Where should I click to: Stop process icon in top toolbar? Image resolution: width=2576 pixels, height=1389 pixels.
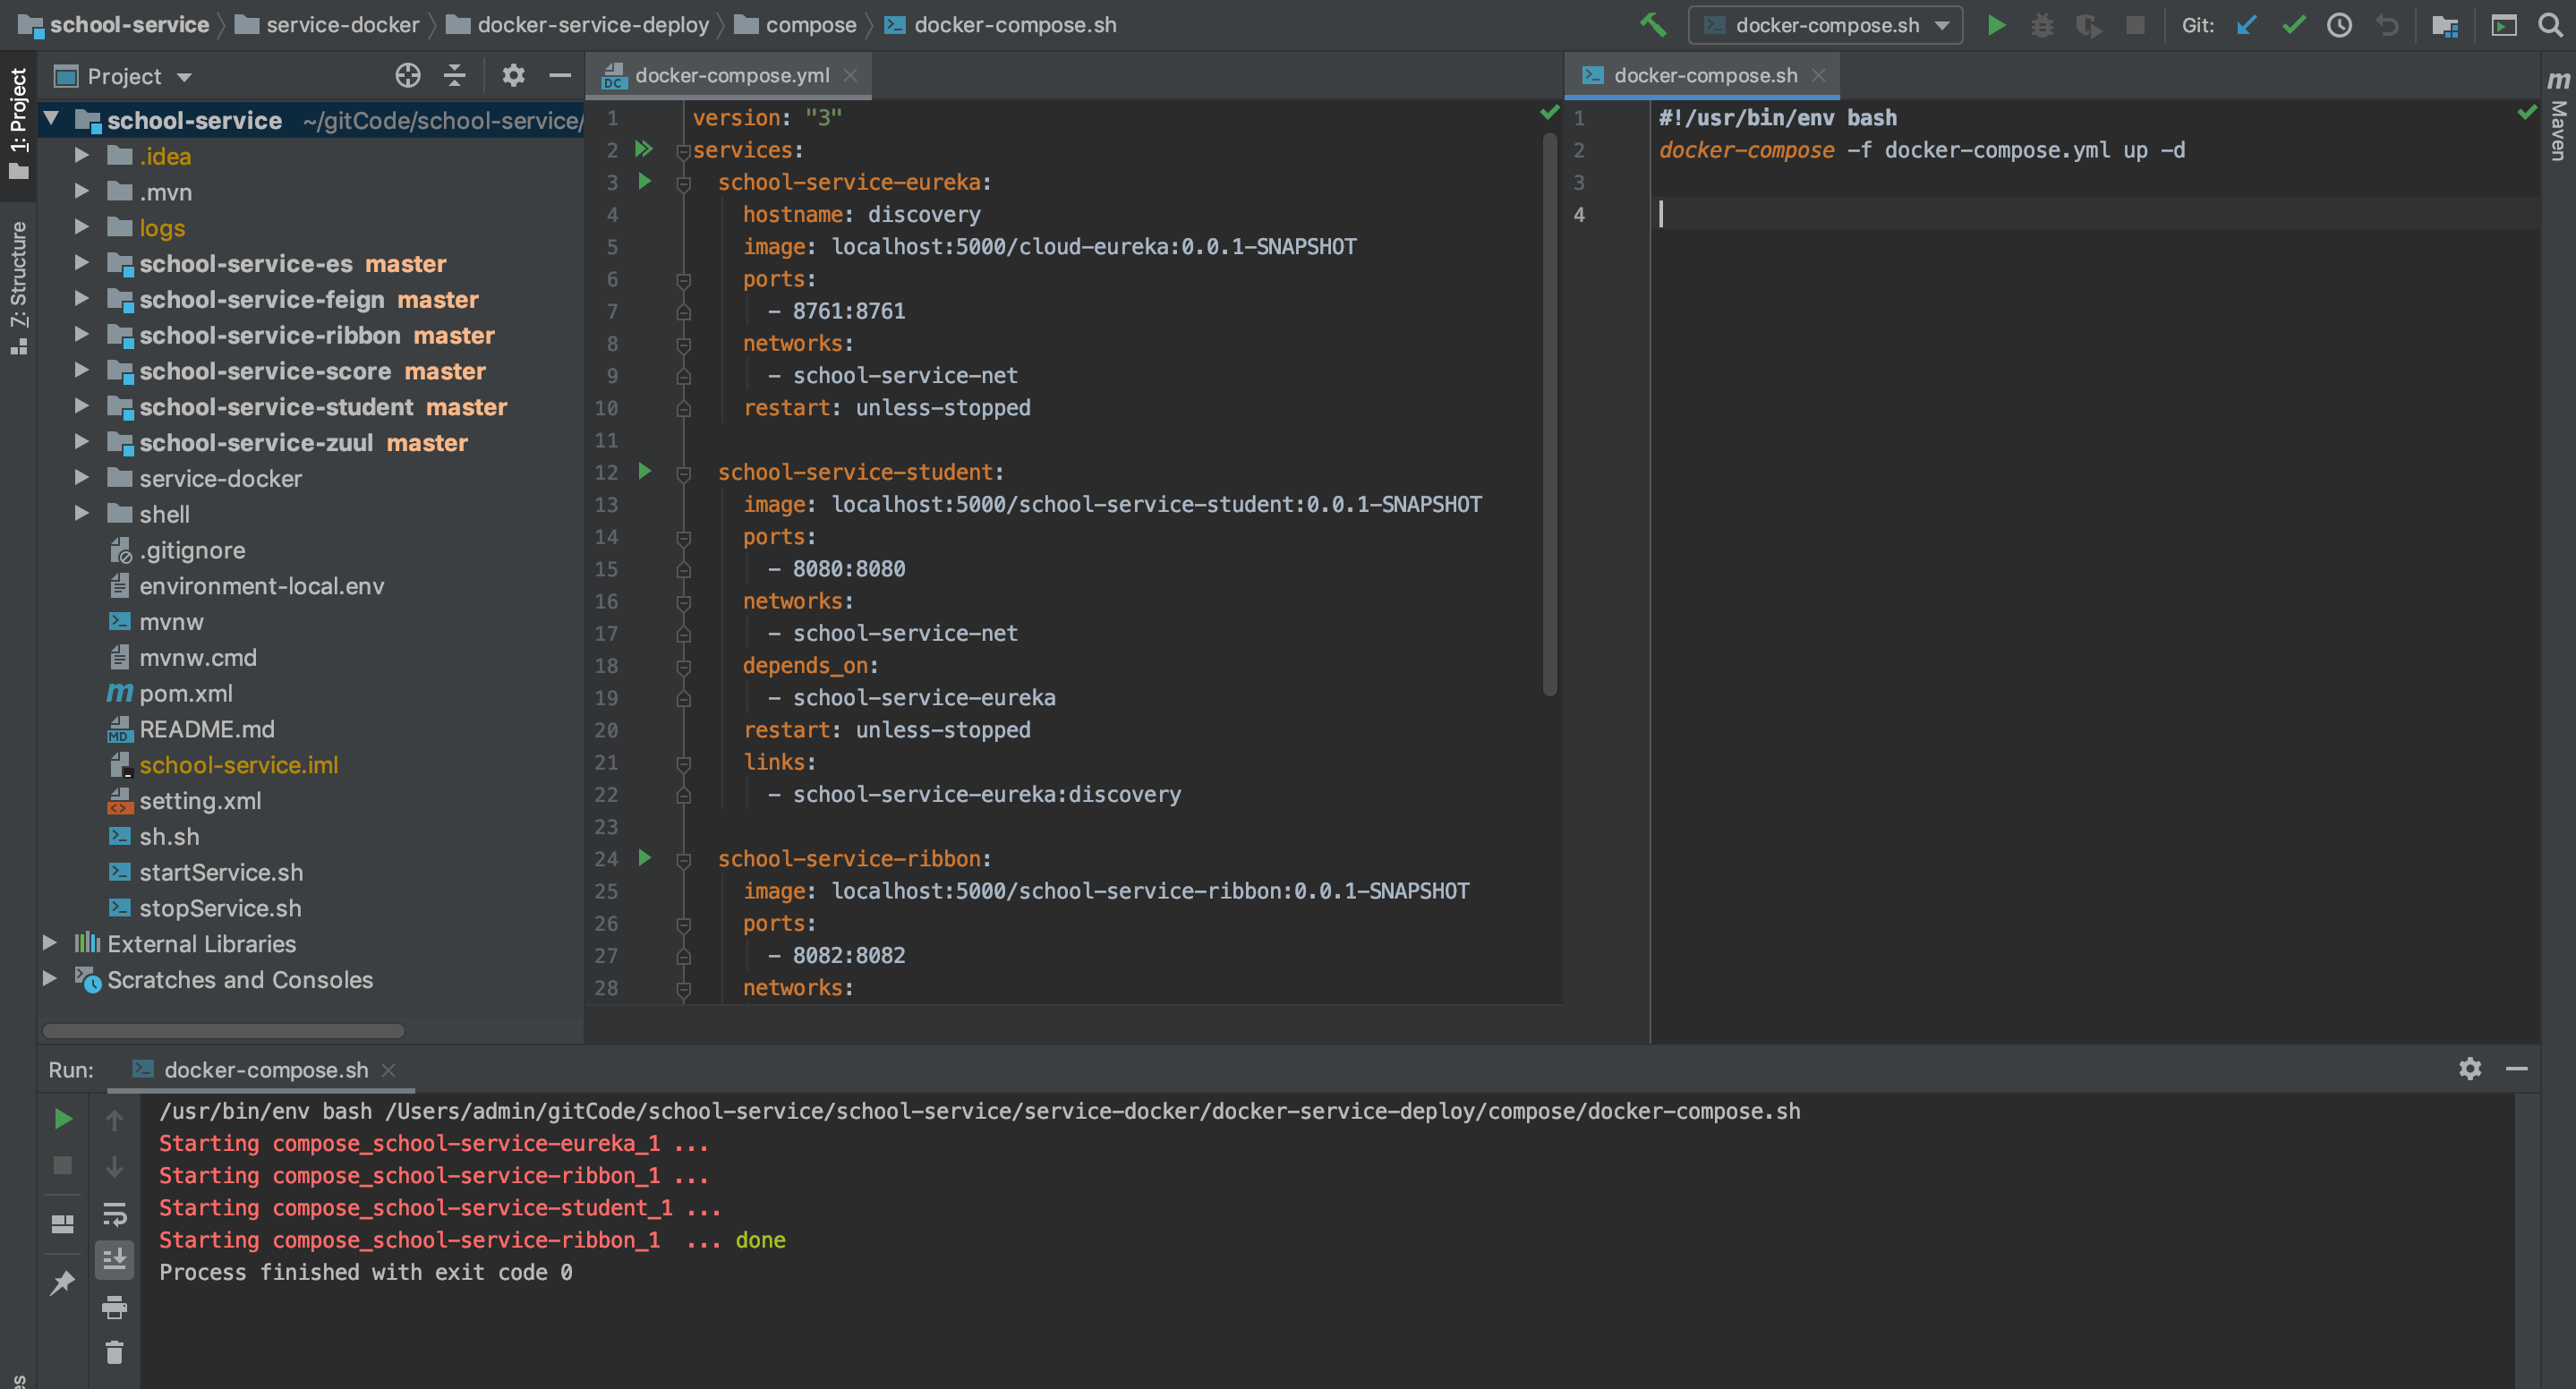coord(2134,25)
